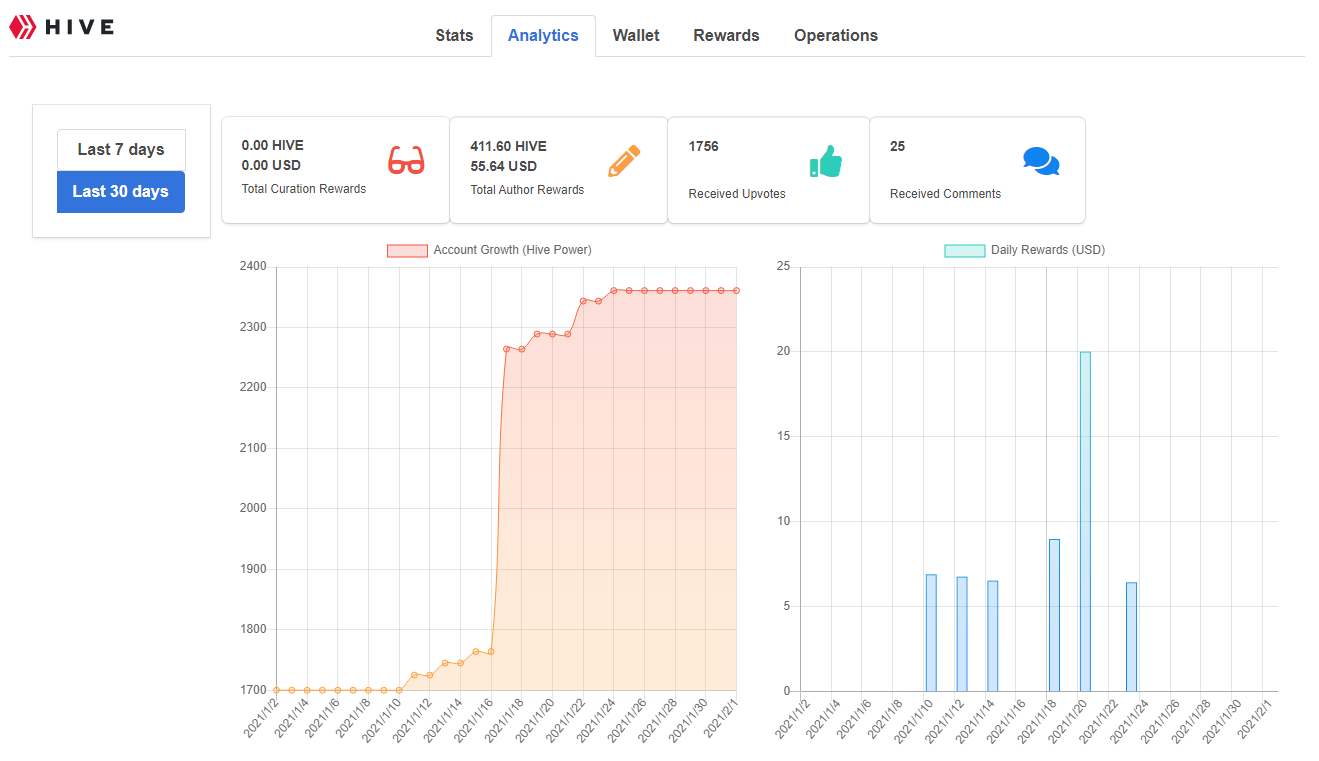The height and width of the screenshot is (761, 1319).
Task: Click the orange pencil author rewards icon
Action: click(624, 161)
